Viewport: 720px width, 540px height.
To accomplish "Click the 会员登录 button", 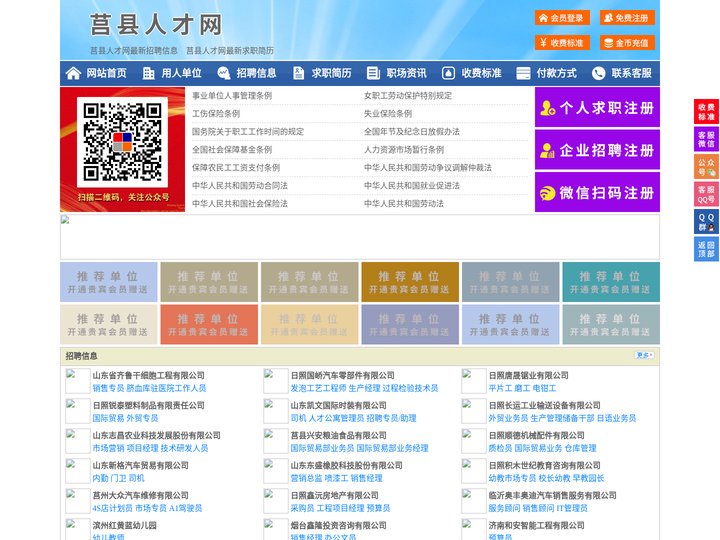I will 562,18.
